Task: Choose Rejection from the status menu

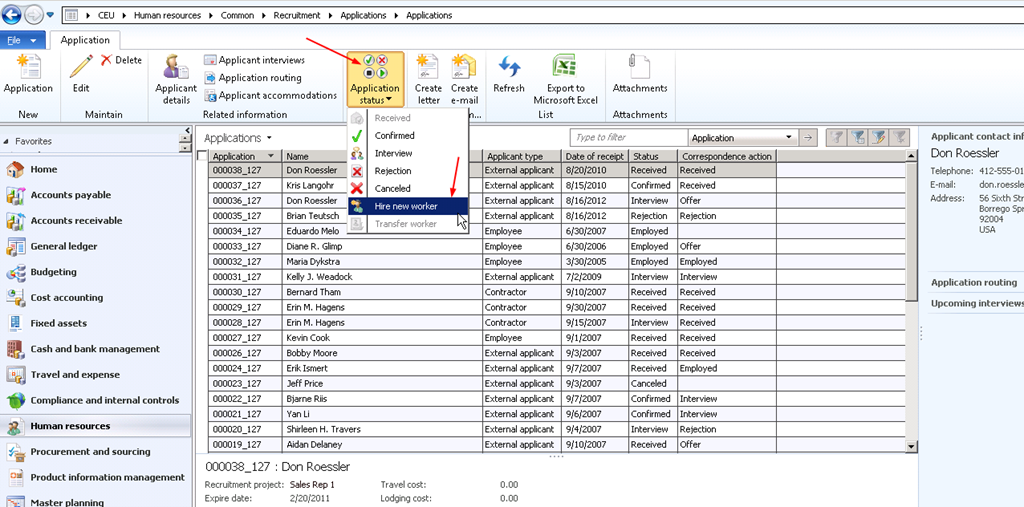Action: tap(392, 171)
